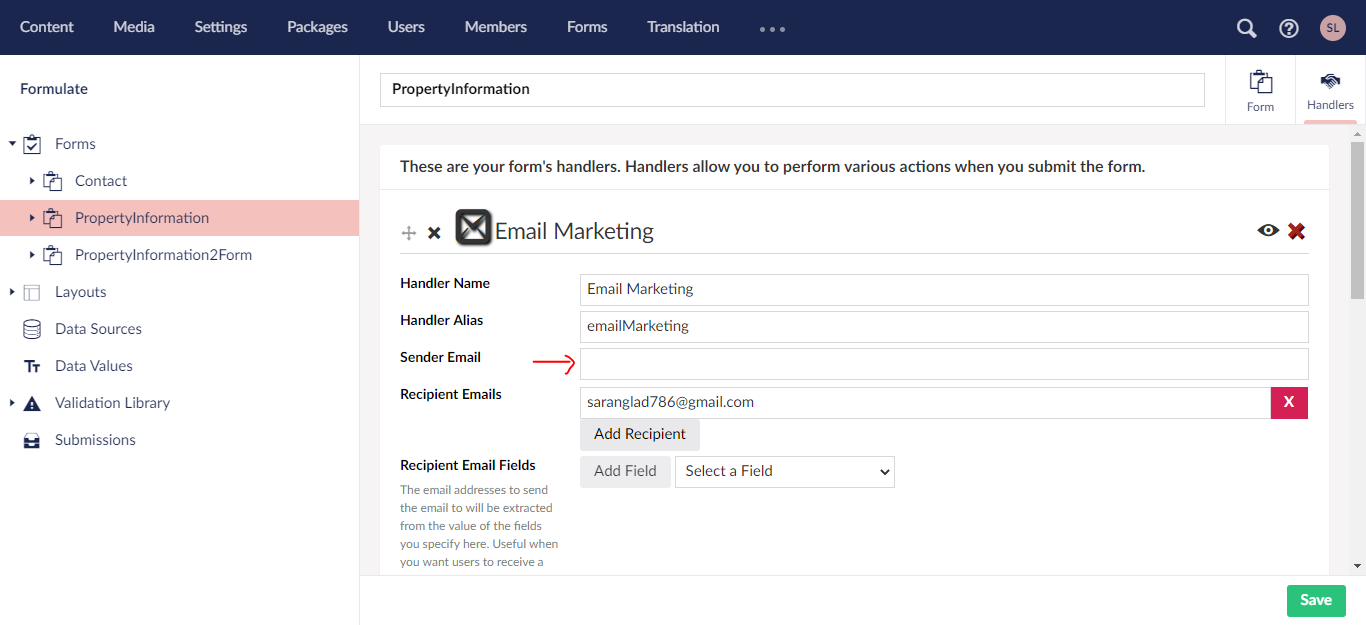Open the Media section
This screenshot has height=625, width=1366.
(x=134, y=27)
